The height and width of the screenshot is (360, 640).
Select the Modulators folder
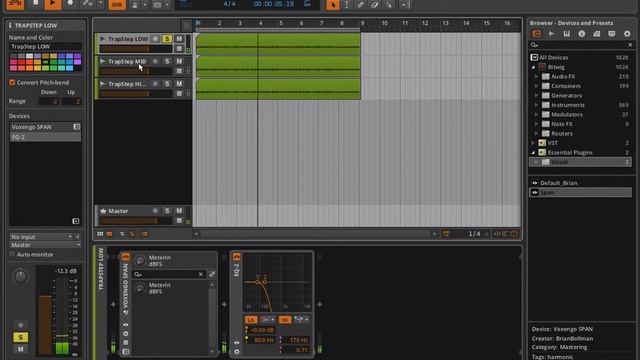pos(580,114)
